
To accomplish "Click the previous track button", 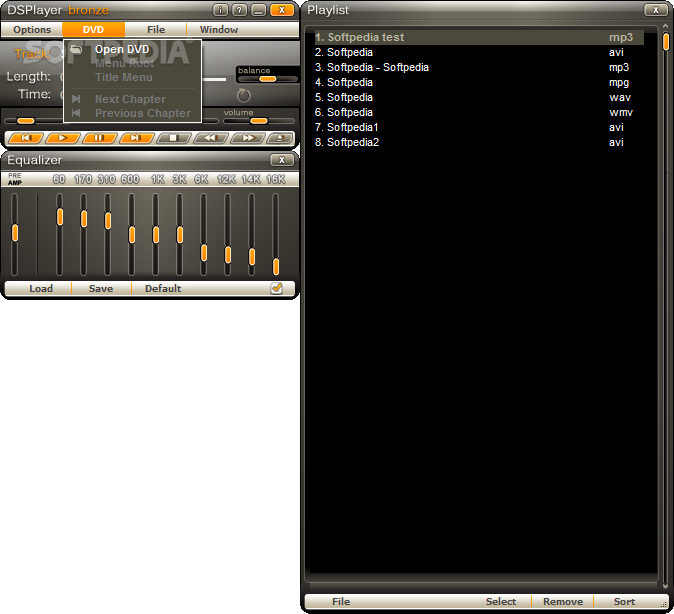I will pos(26,138).
